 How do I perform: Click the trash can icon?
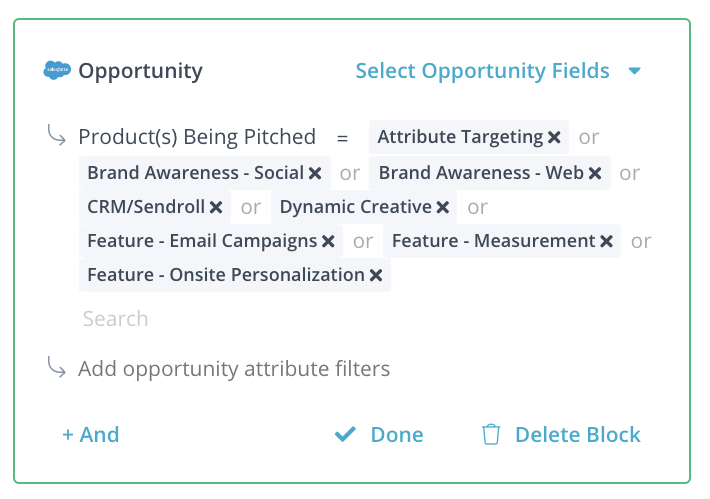pyautogui.click(x=491, y=435)
